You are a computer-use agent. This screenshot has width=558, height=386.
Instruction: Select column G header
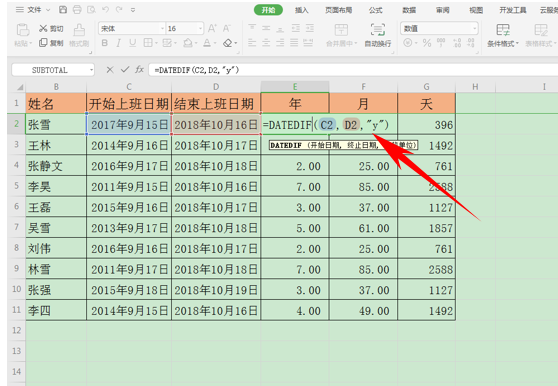[426, 86]
